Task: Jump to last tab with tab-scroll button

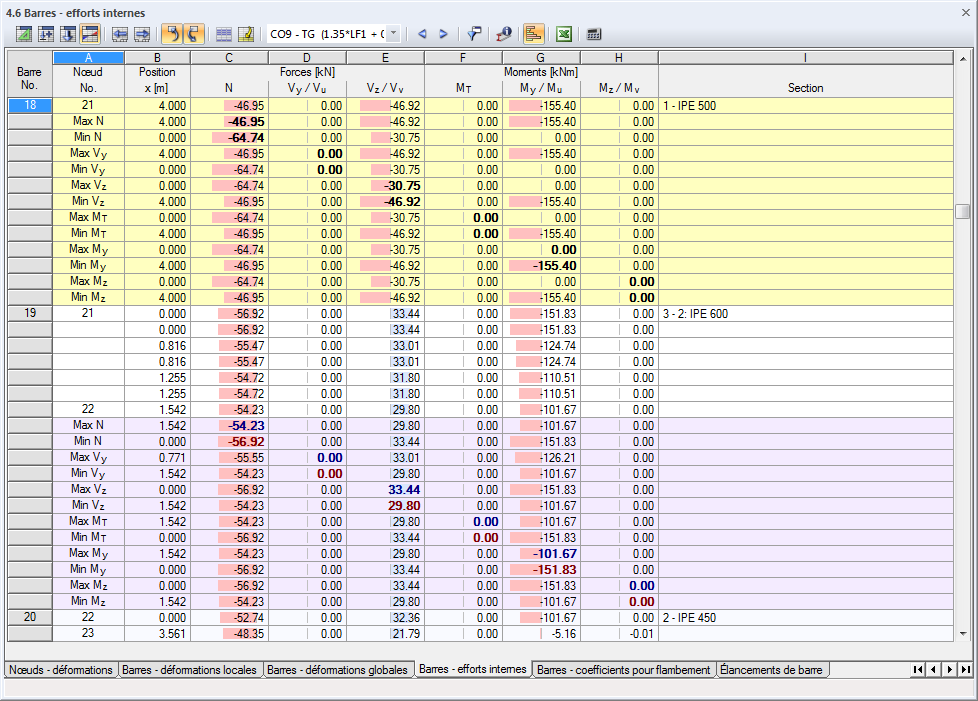Action: pos(965,670)
